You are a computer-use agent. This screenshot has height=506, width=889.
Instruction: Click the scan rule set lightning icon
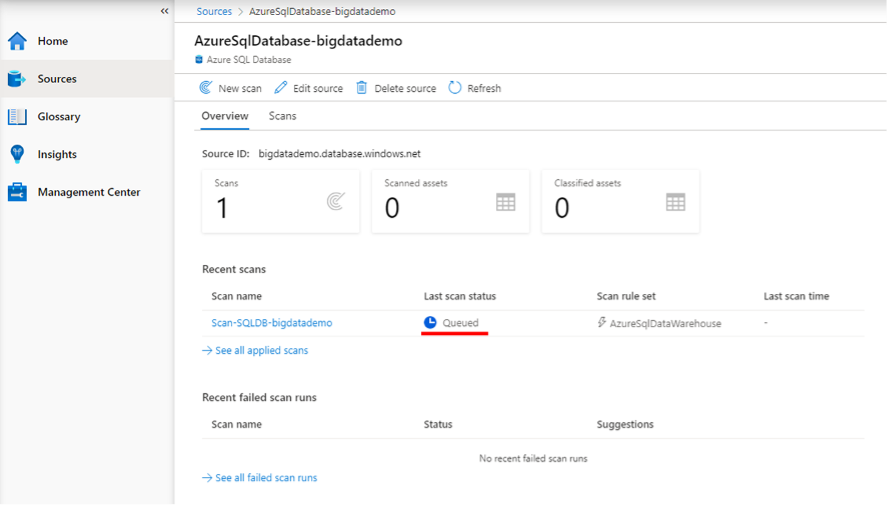click(x=602, y=322)
